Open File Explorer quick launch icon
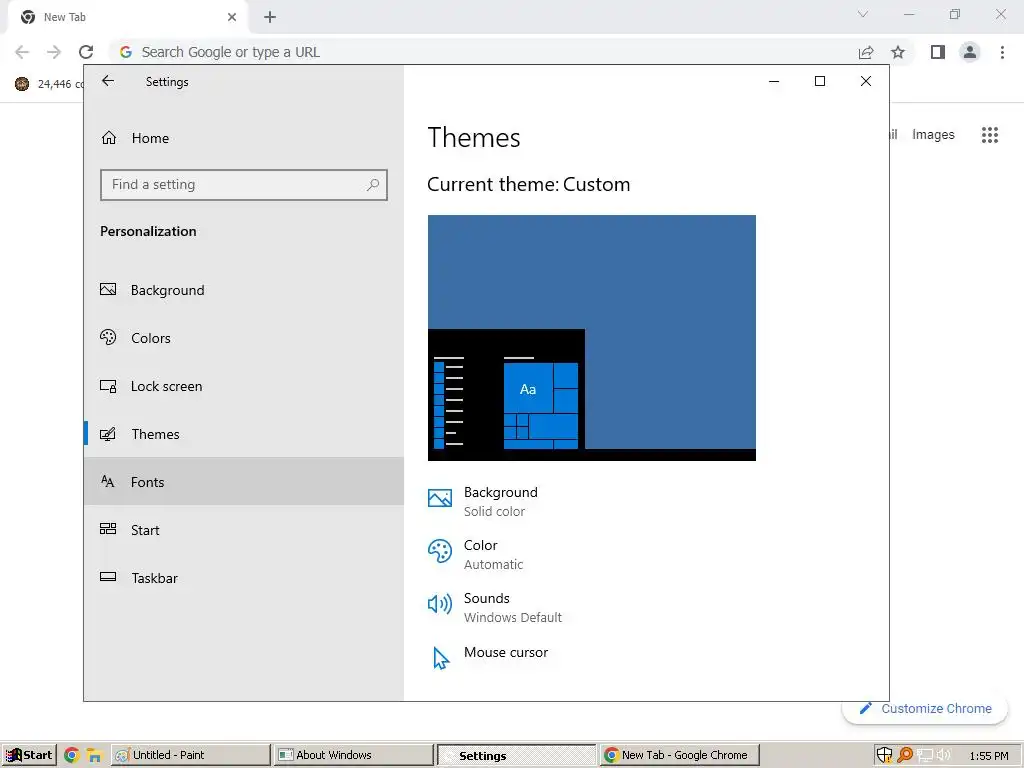This screenshot has width=1024, height=768. point(95,756)
